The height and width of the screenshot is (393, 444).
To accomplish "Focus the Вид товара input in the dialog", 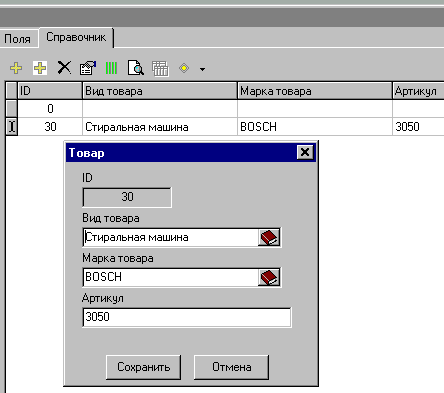I will click(x=171, y=237).
